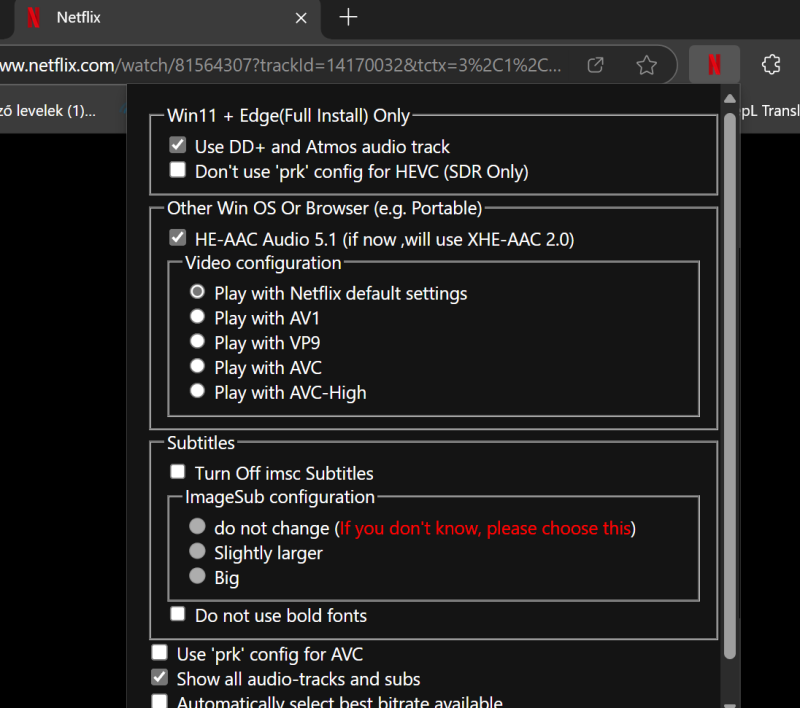Select Play with AVC-High option
Viewport: 800px width, 708px height.
coord(198,392)
